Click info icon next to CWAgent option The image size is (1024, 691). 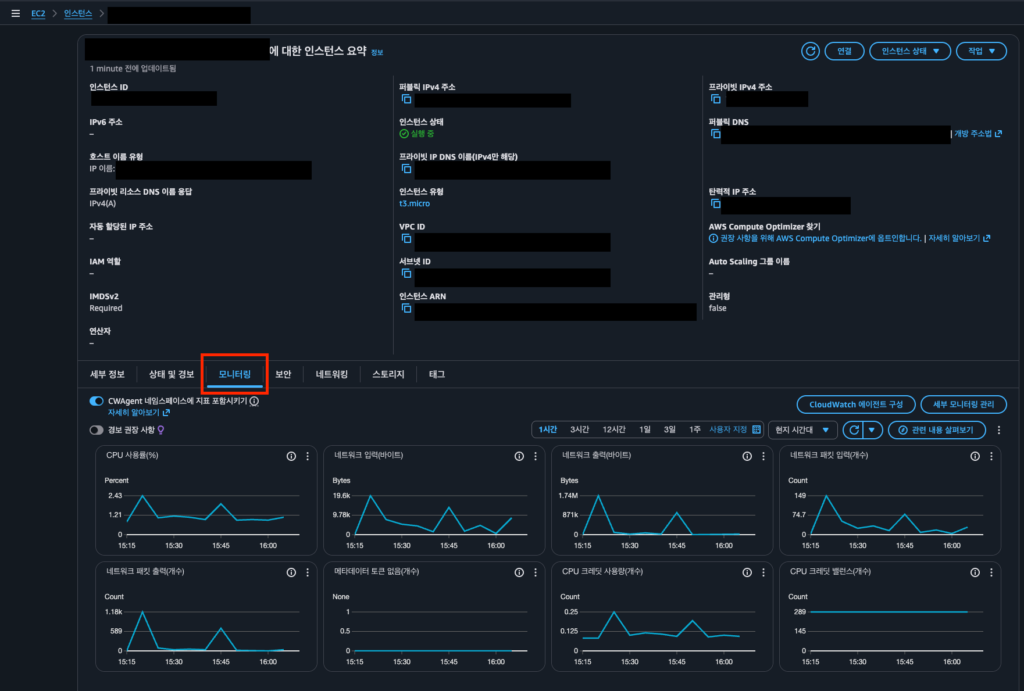click(254, 401)
